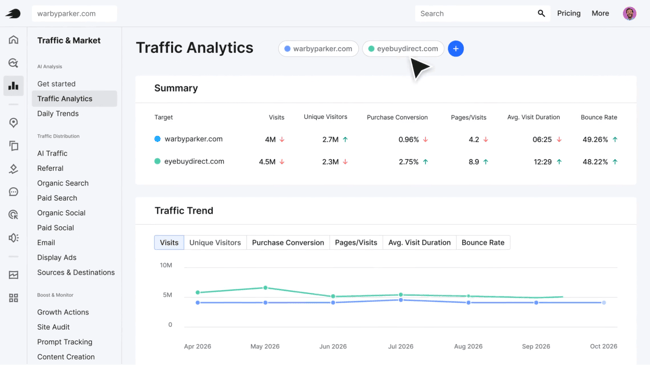Select the eyebuydirect.com domain chip

coord(403,49)
